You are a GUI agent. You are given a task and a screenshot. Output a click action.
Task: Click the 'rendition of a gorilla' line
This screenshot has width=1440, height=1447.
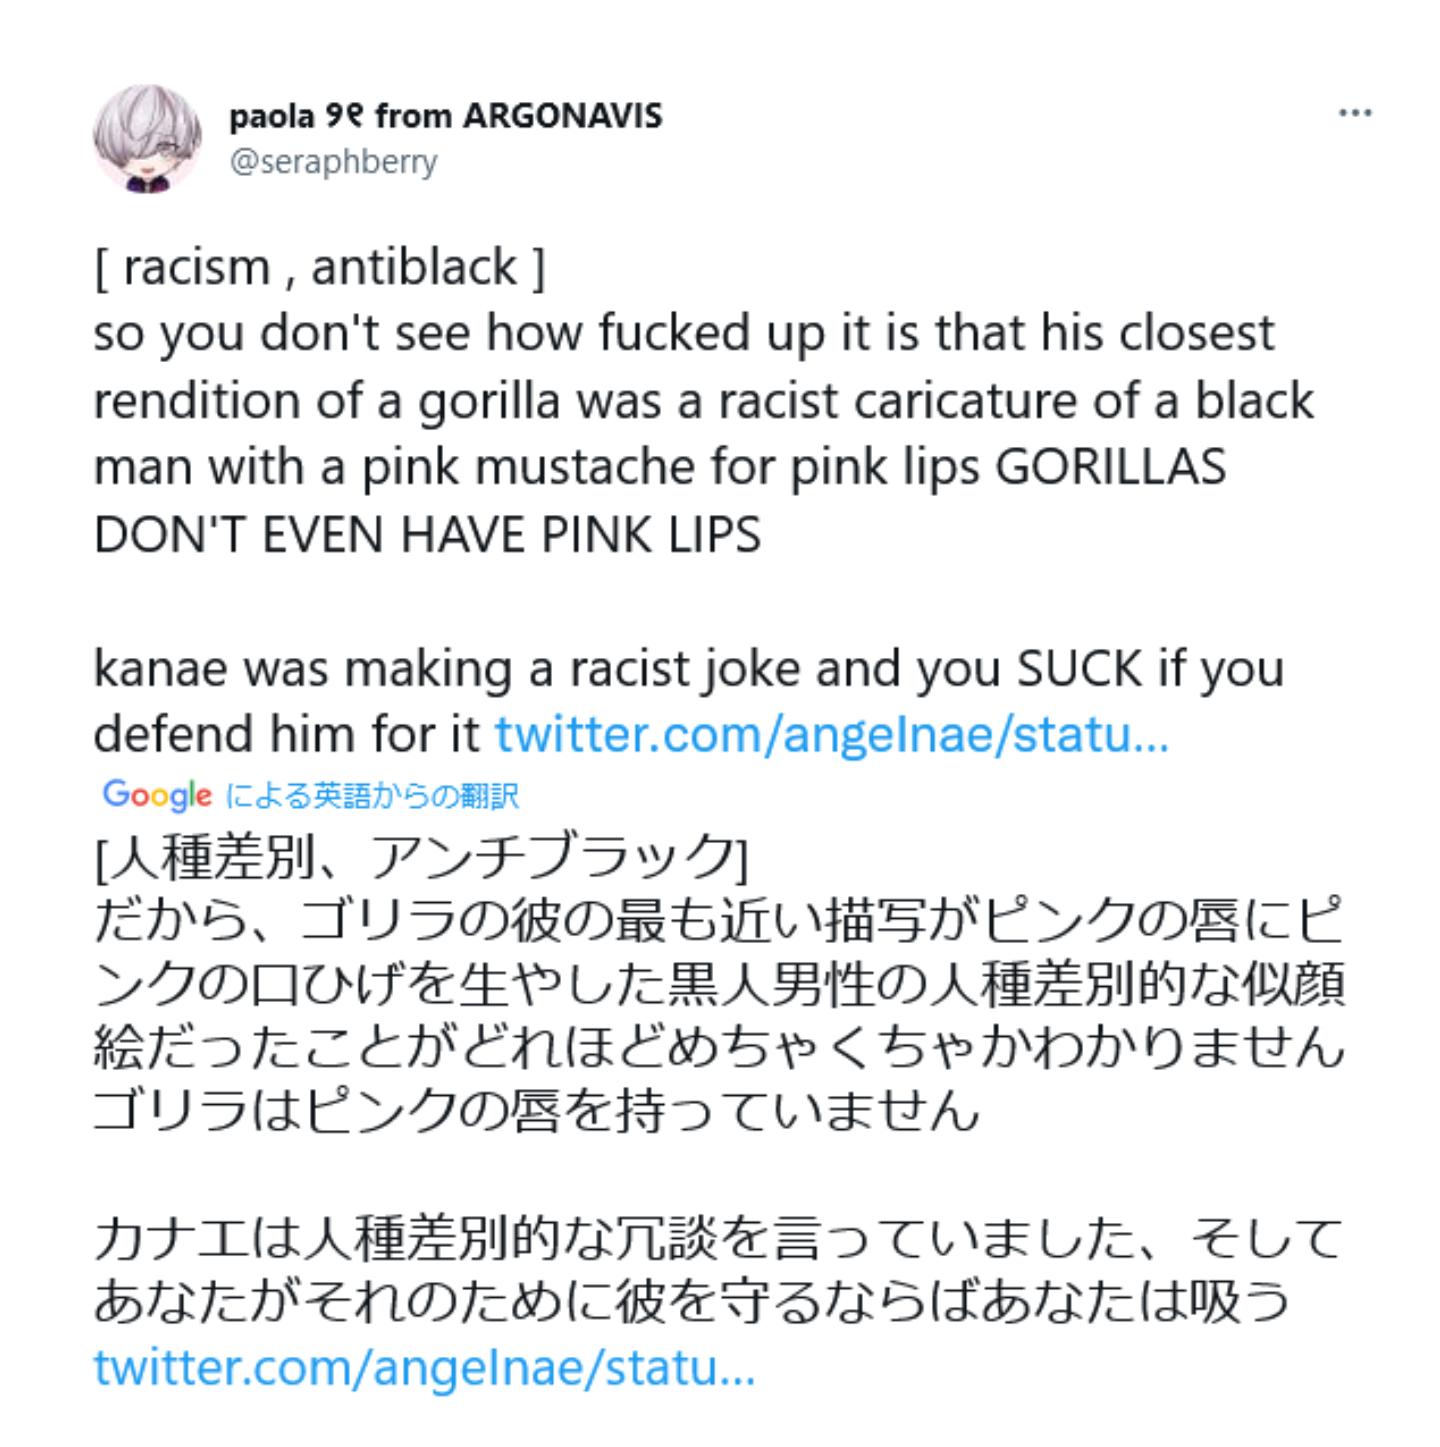[702, 401]
